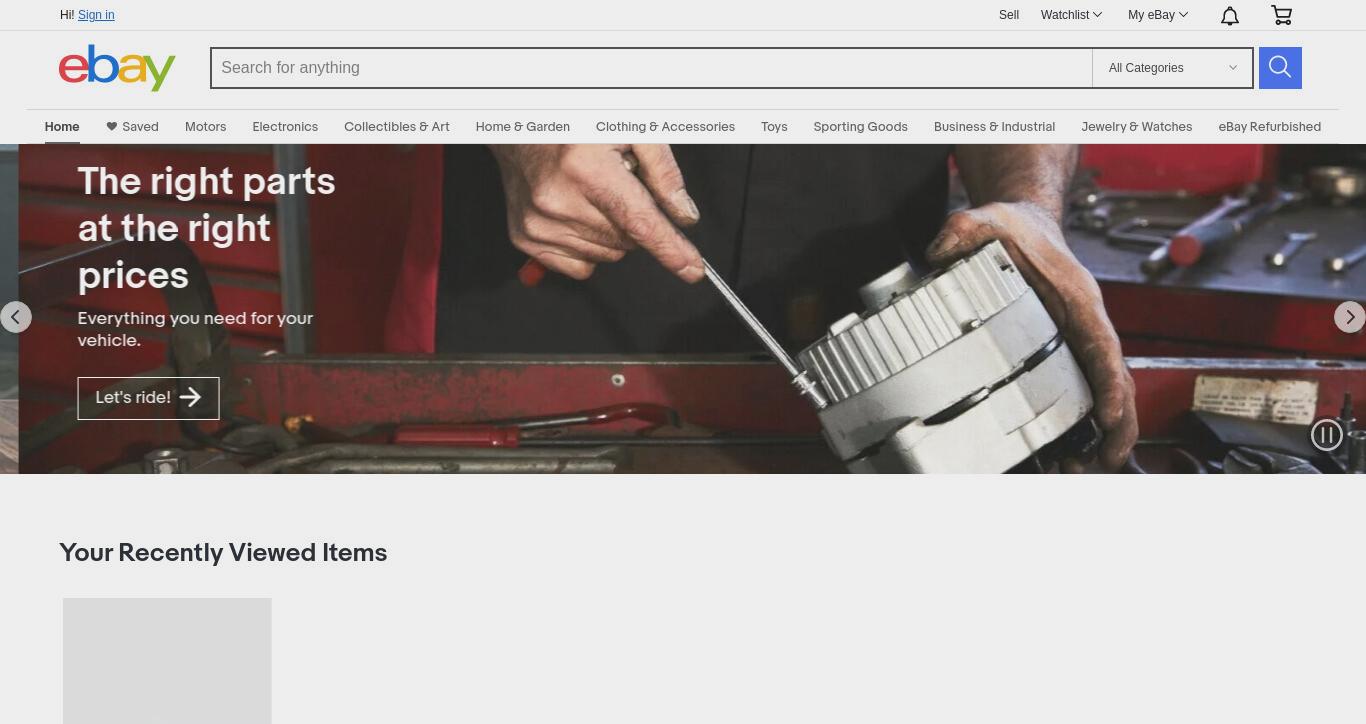This screenshot has width=1366, height=724.
Task: Open Jewelry & Watches category
Action: 1136,127
